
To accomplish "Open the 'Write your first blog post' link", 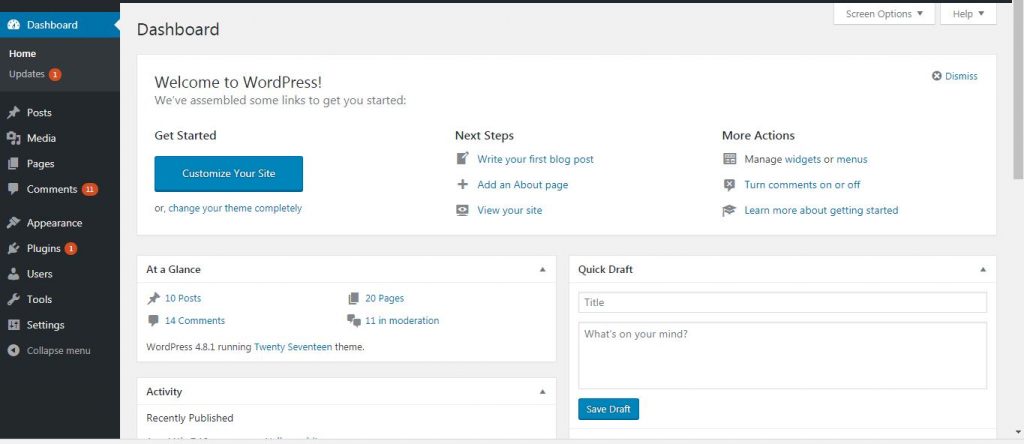I will [535, 159].
